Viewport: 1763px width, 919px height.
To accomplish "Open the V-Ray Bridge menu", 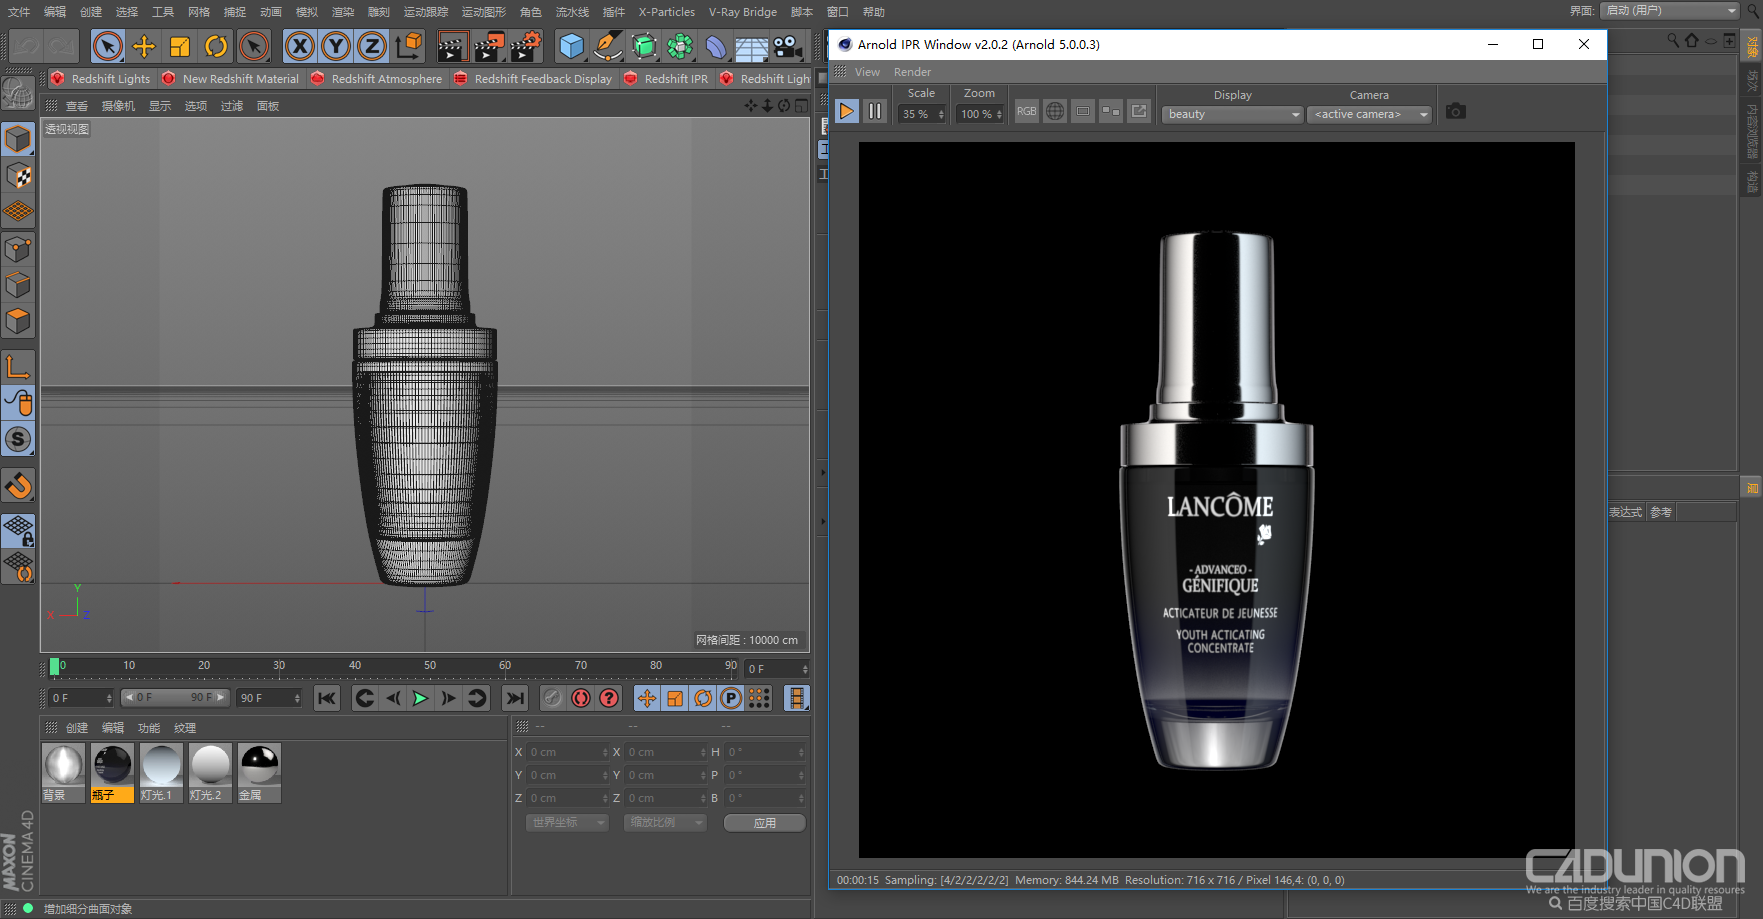I will coord(743,12).
